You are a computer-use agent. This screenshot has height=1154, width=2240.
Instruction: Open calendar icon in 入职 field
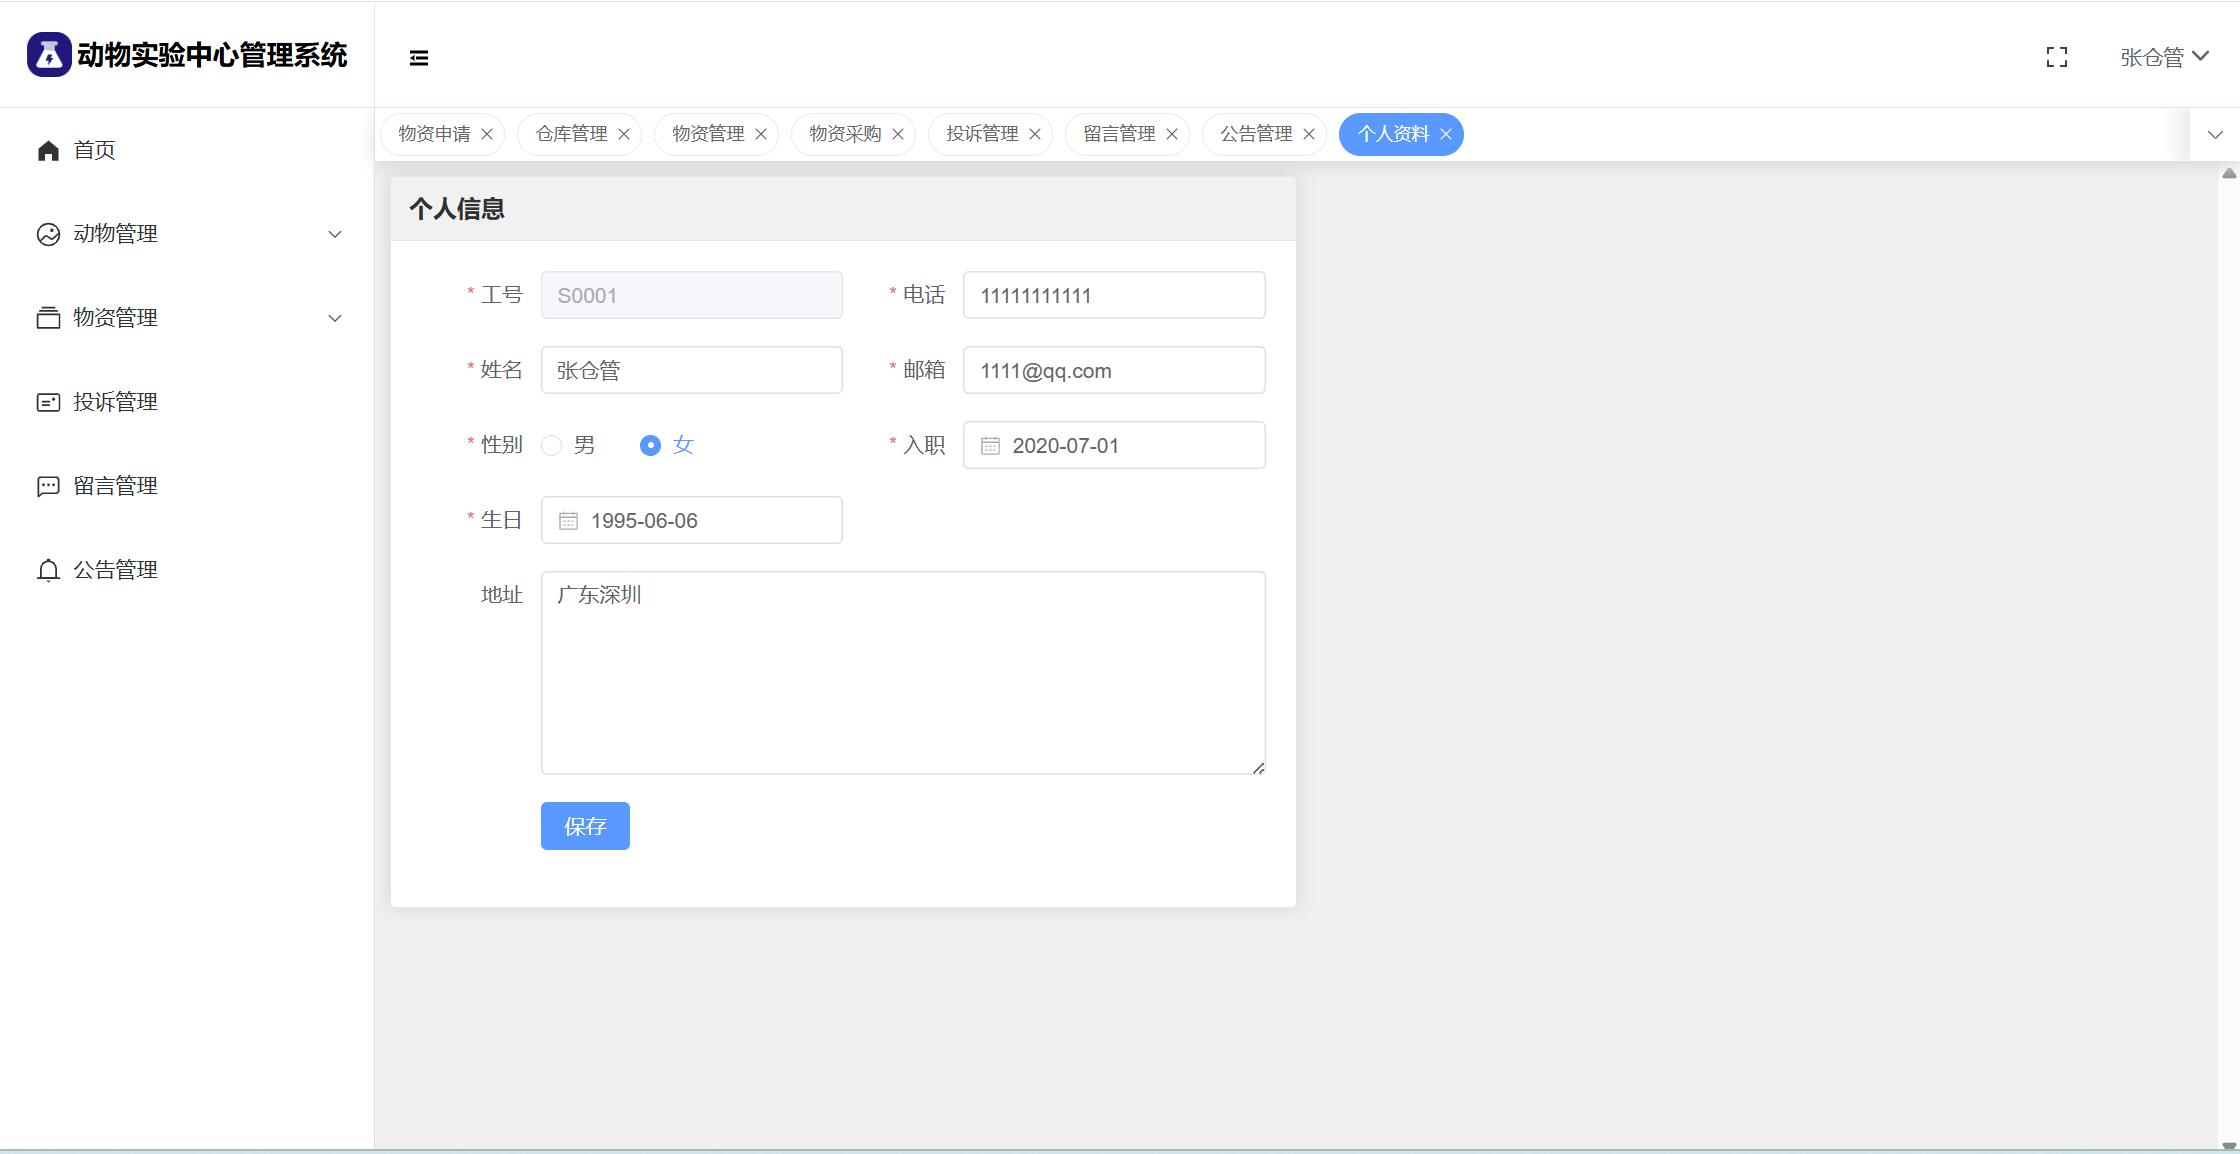990,446
